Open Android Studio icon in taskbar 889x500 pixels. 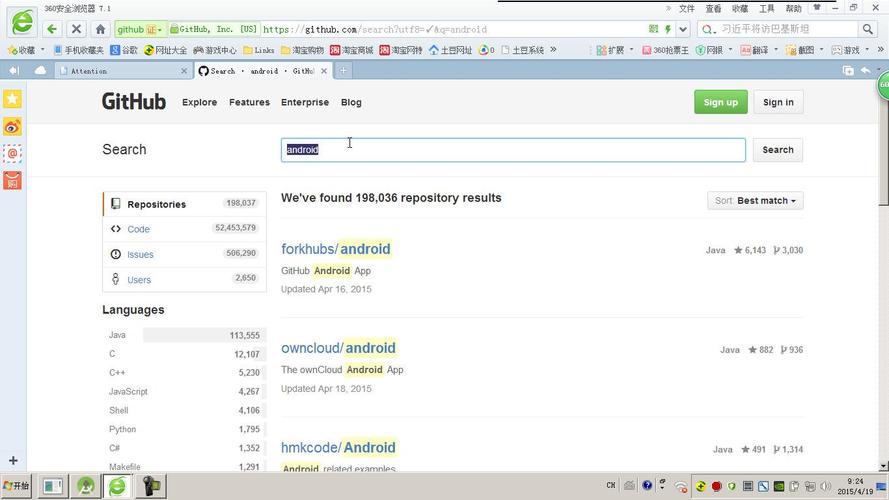(x=86, y=486)
